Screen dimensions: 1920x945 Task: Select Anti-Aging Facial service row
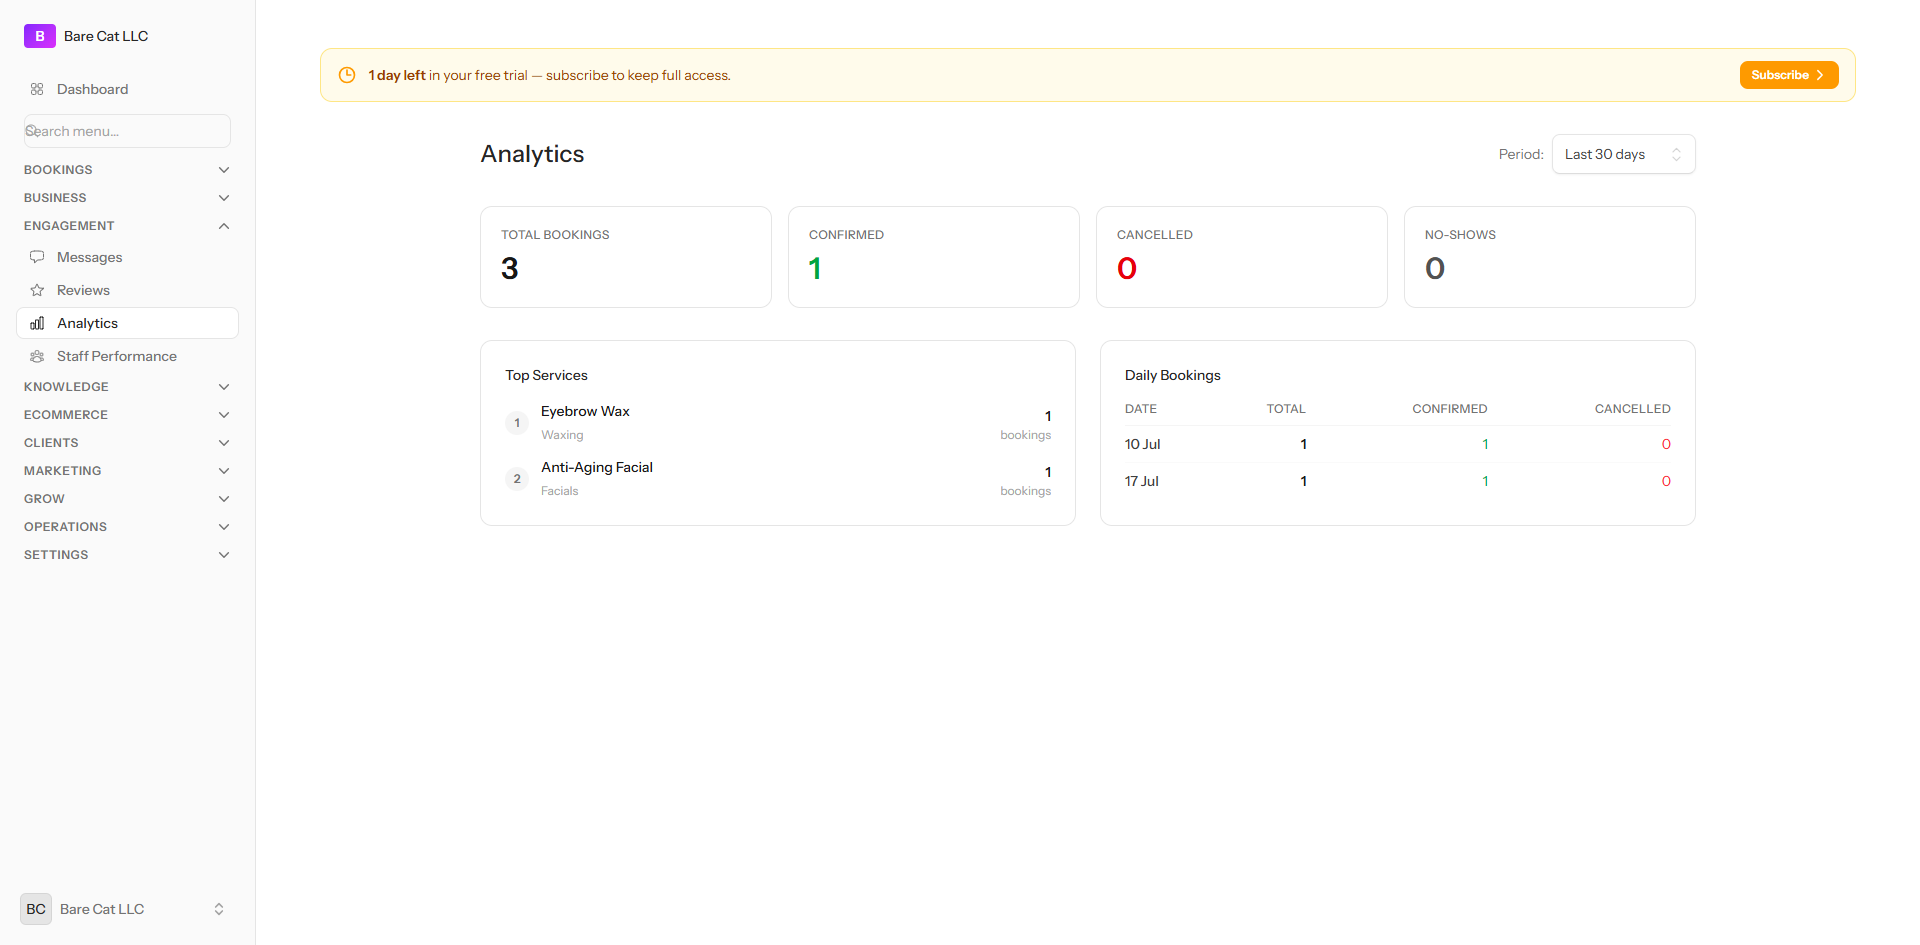(x=778, y=478)
